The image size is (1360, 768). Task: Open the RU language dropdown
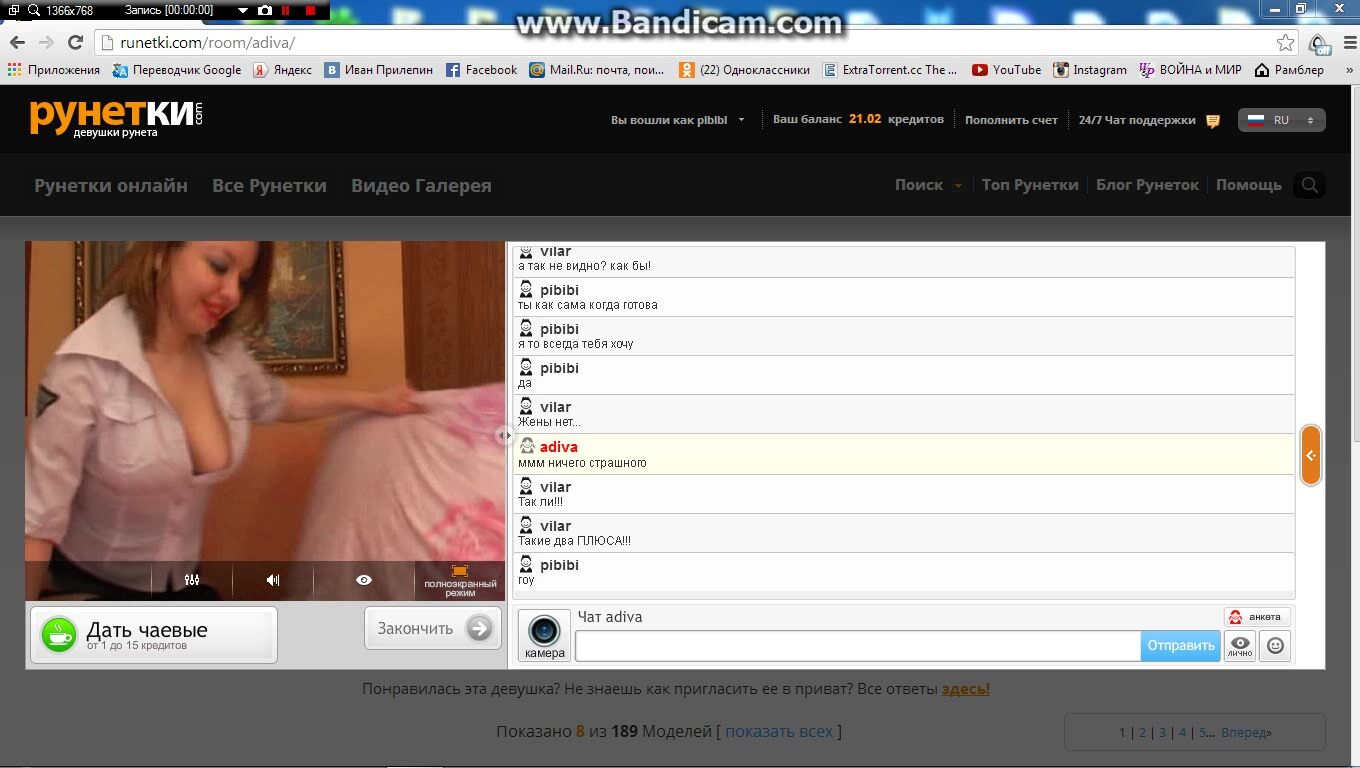[1282, 120]
